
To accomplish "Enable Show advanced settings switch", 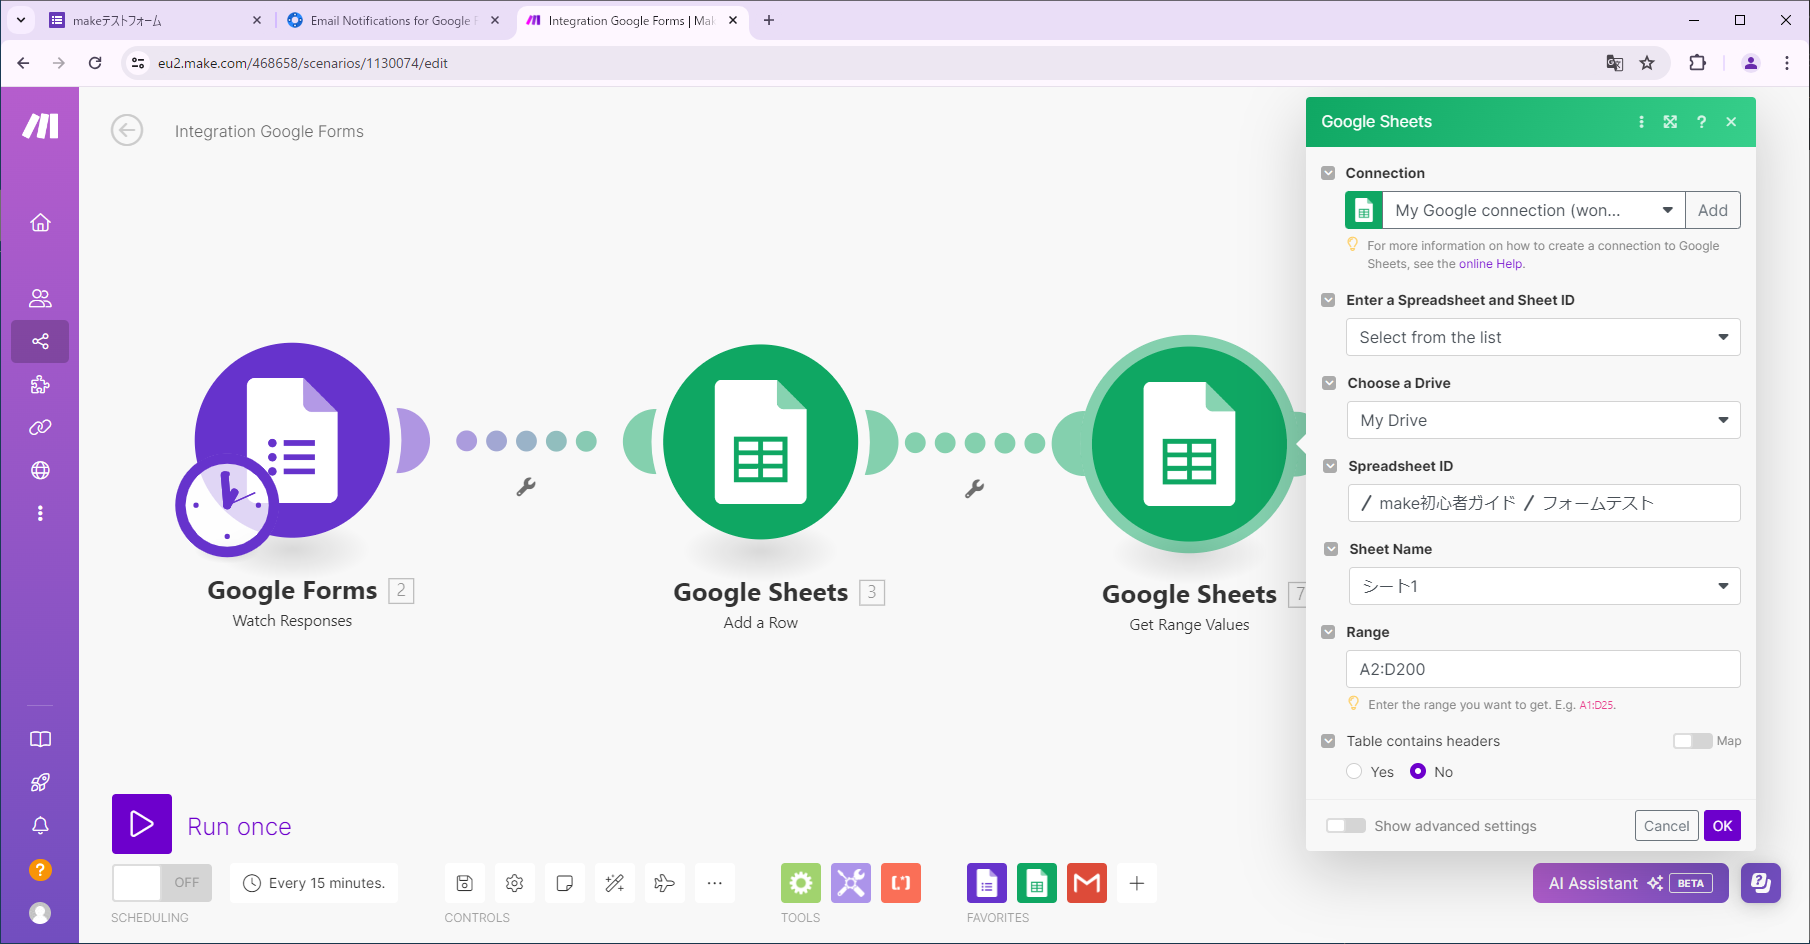I will [1346, 826].
